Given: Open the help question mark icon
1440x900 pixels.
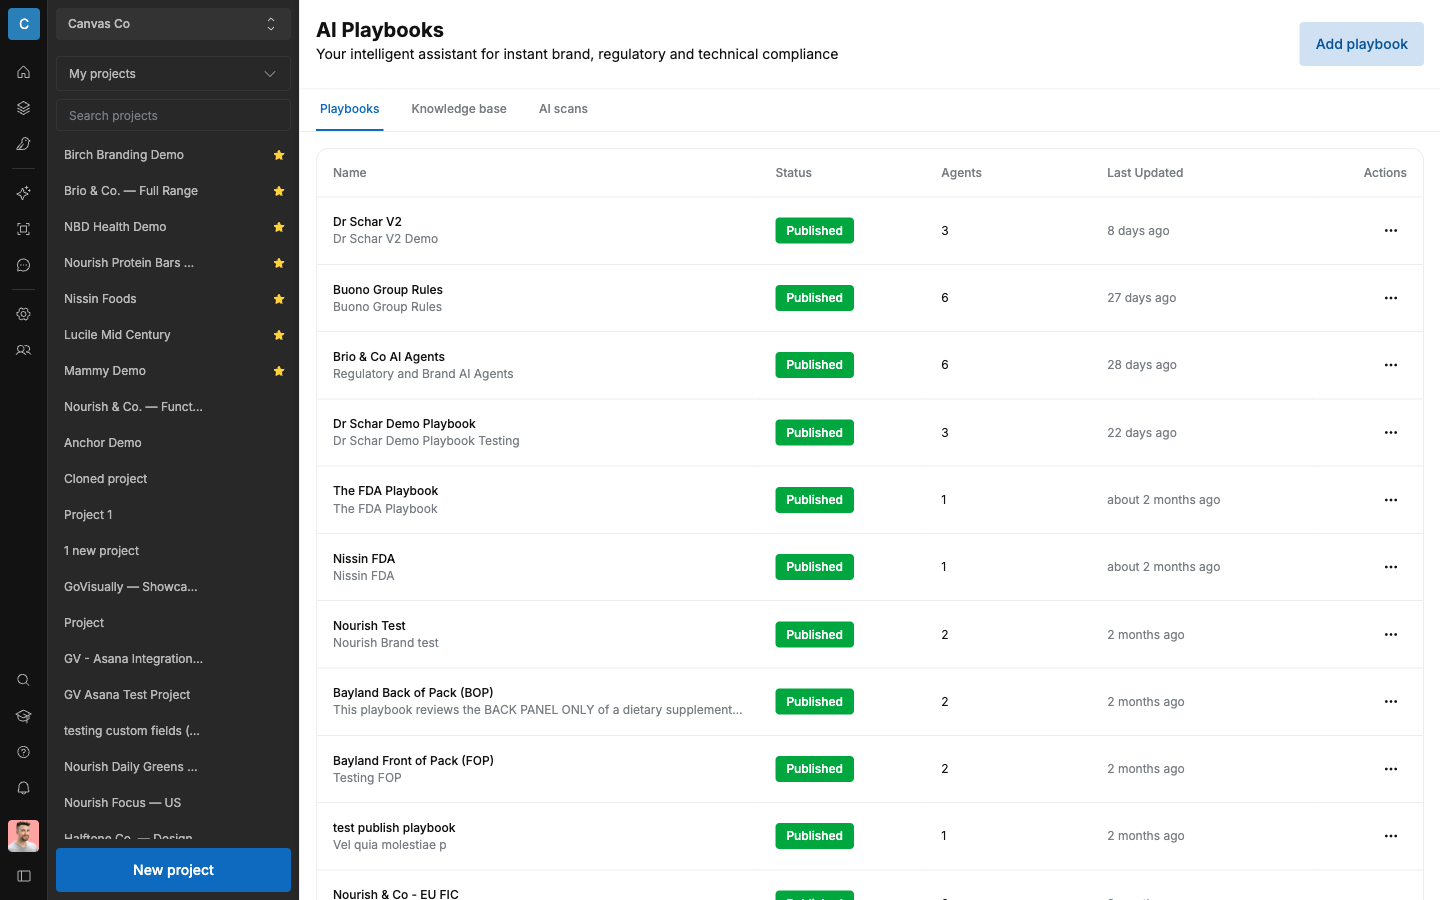Looking at the screenshot, I should (23, 752).
